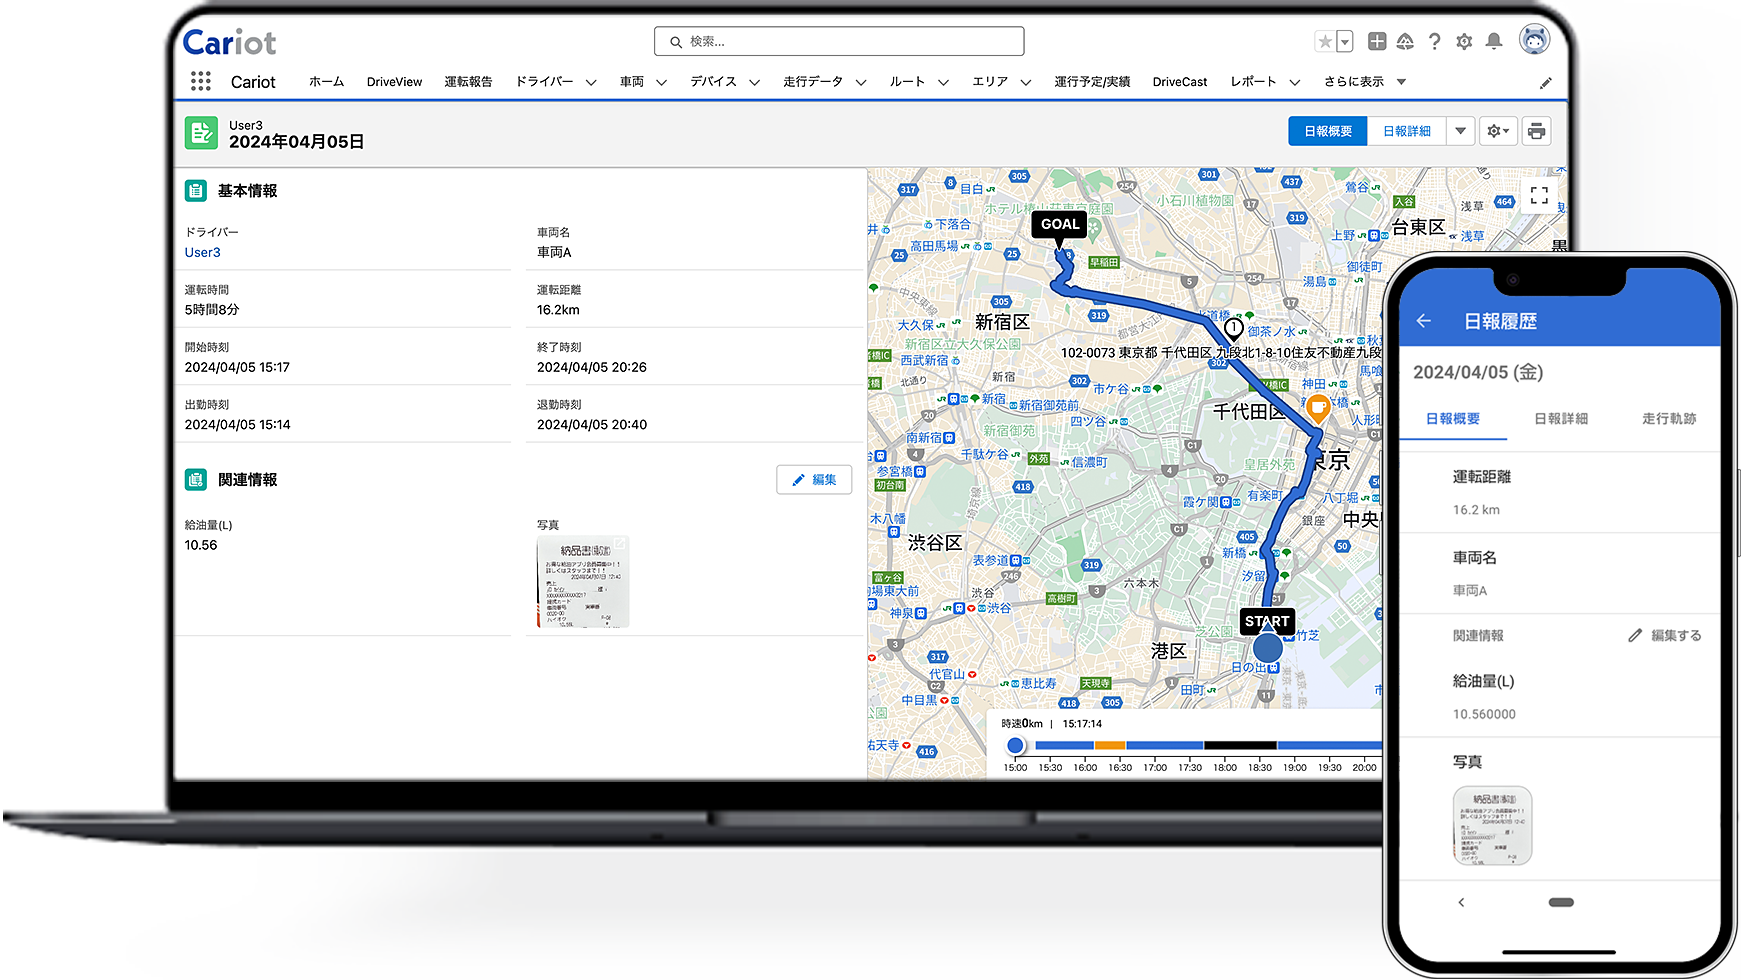1741x980 pixels.
Task: Move the timeline playback slider handle
Action: (x=1015, y=745)
